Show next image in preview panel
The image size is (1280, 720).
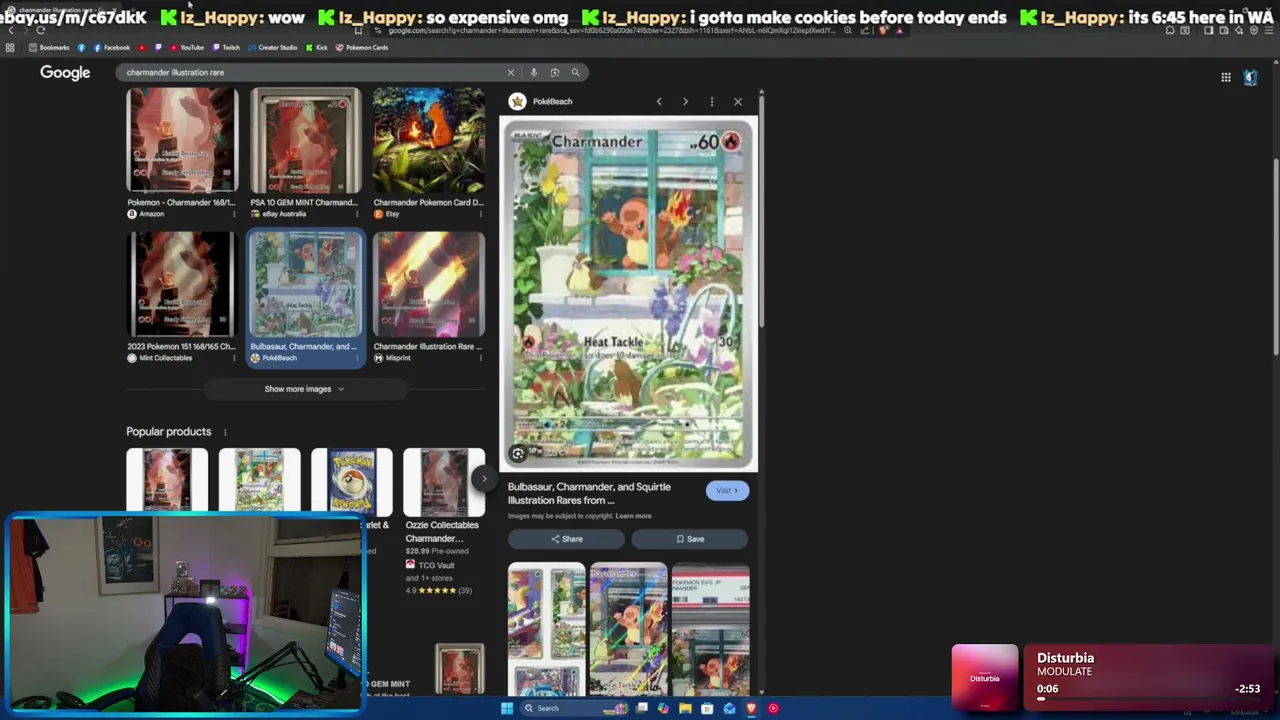685,101
